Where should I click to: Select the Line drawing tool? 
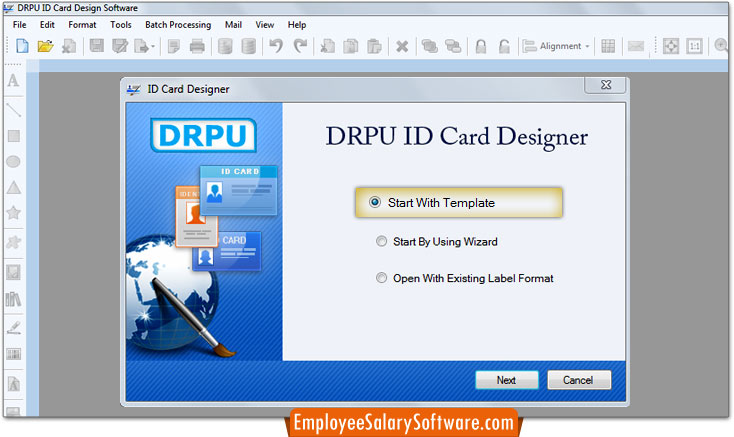coord(14,110)
